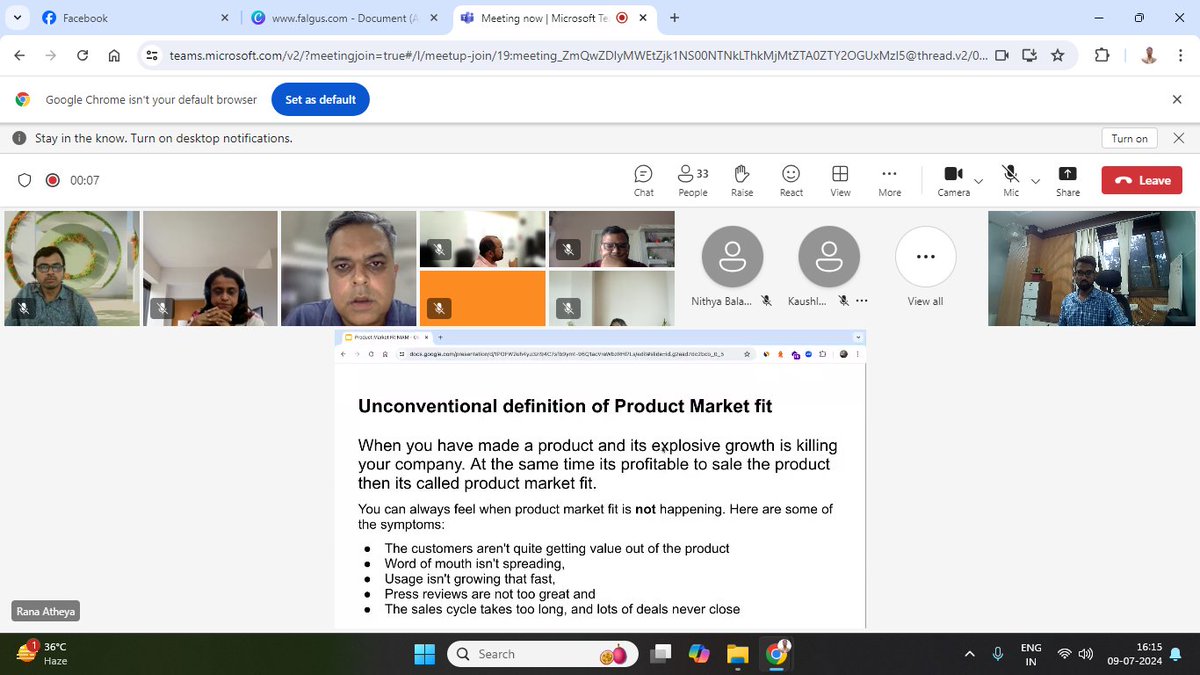
Task: Raise your hand in the meeting
Action: (742, 180)
